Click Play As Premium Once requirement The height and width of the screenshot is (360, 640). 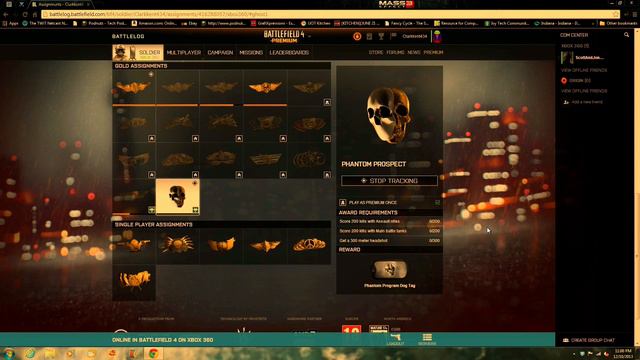point(389,202)
